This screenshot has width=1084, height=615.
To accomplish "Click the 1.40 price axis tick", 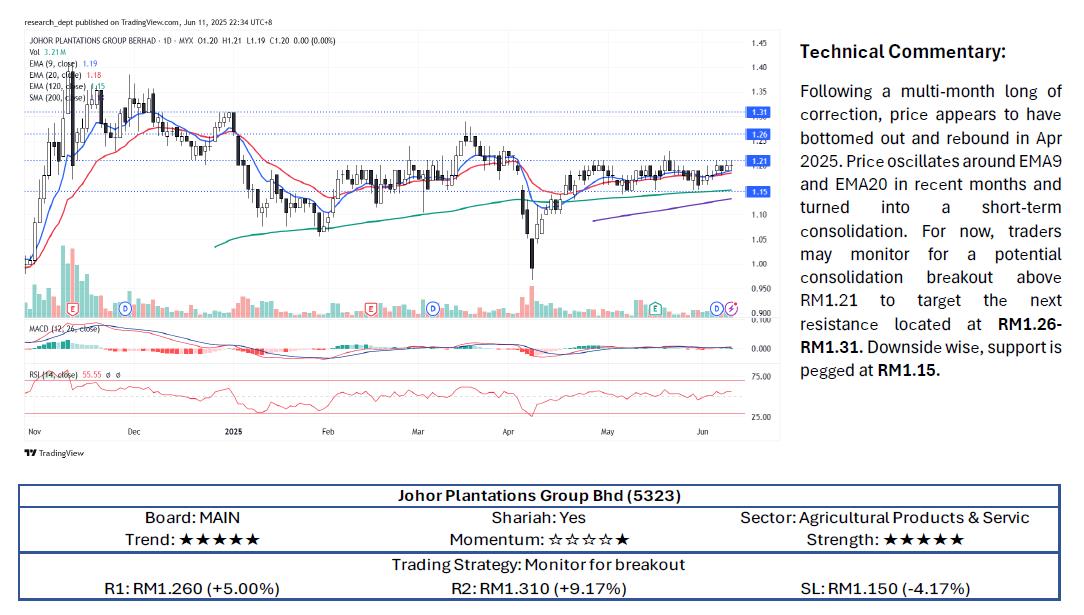I will pos(759,68).
